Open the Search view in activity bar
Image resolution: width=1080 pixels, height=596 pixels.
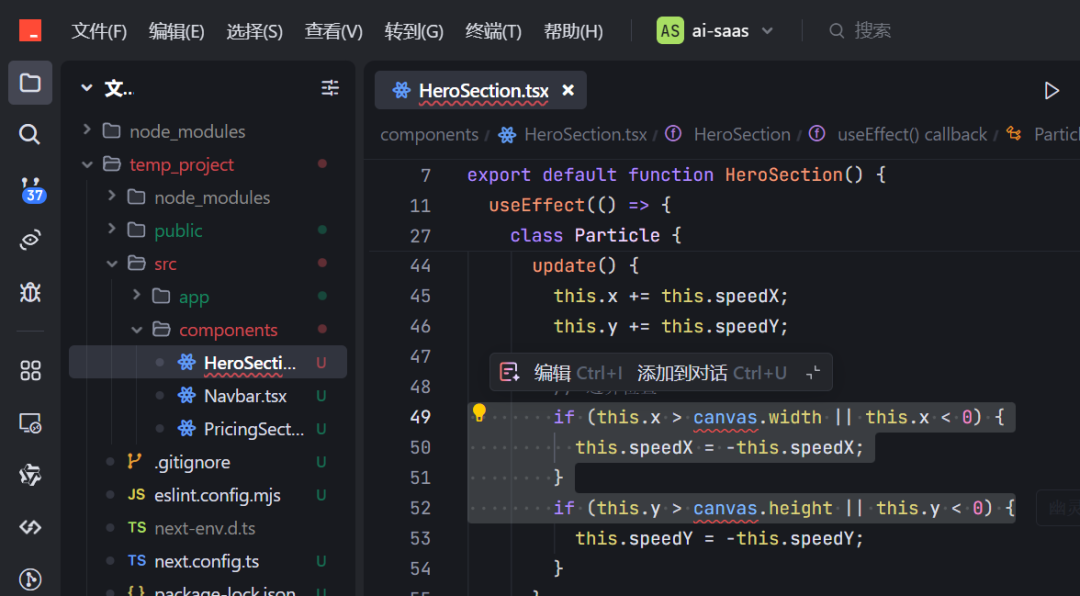coord(30,135)
